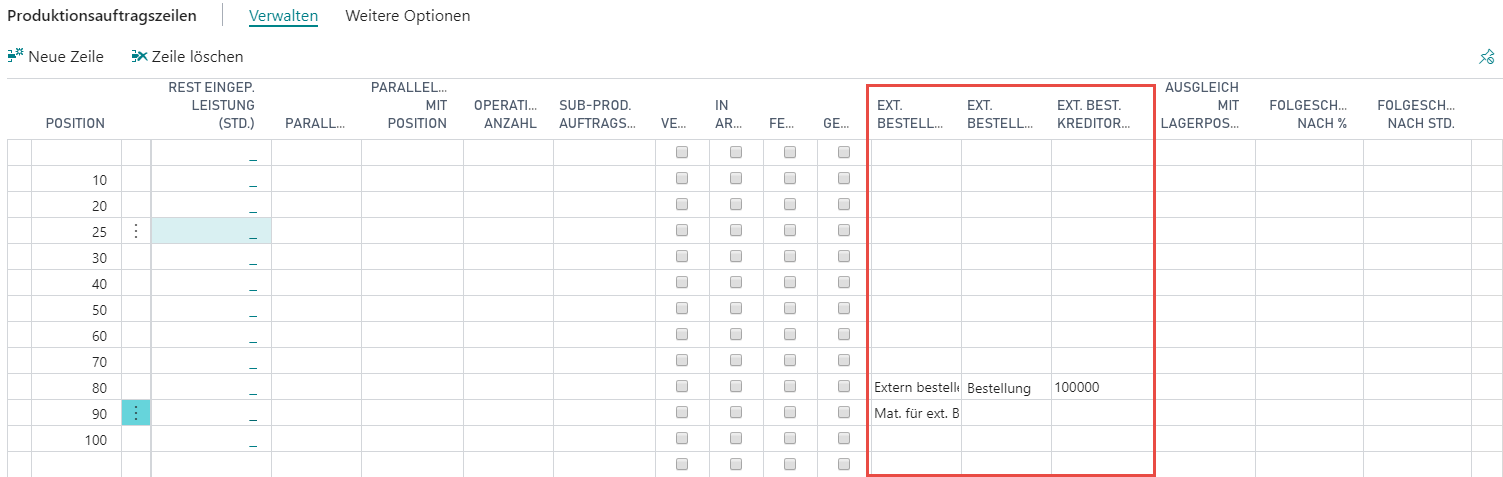Enable the GE... checkbox in row 100
The image size is (1503, 477).
[x=844, y=439]
